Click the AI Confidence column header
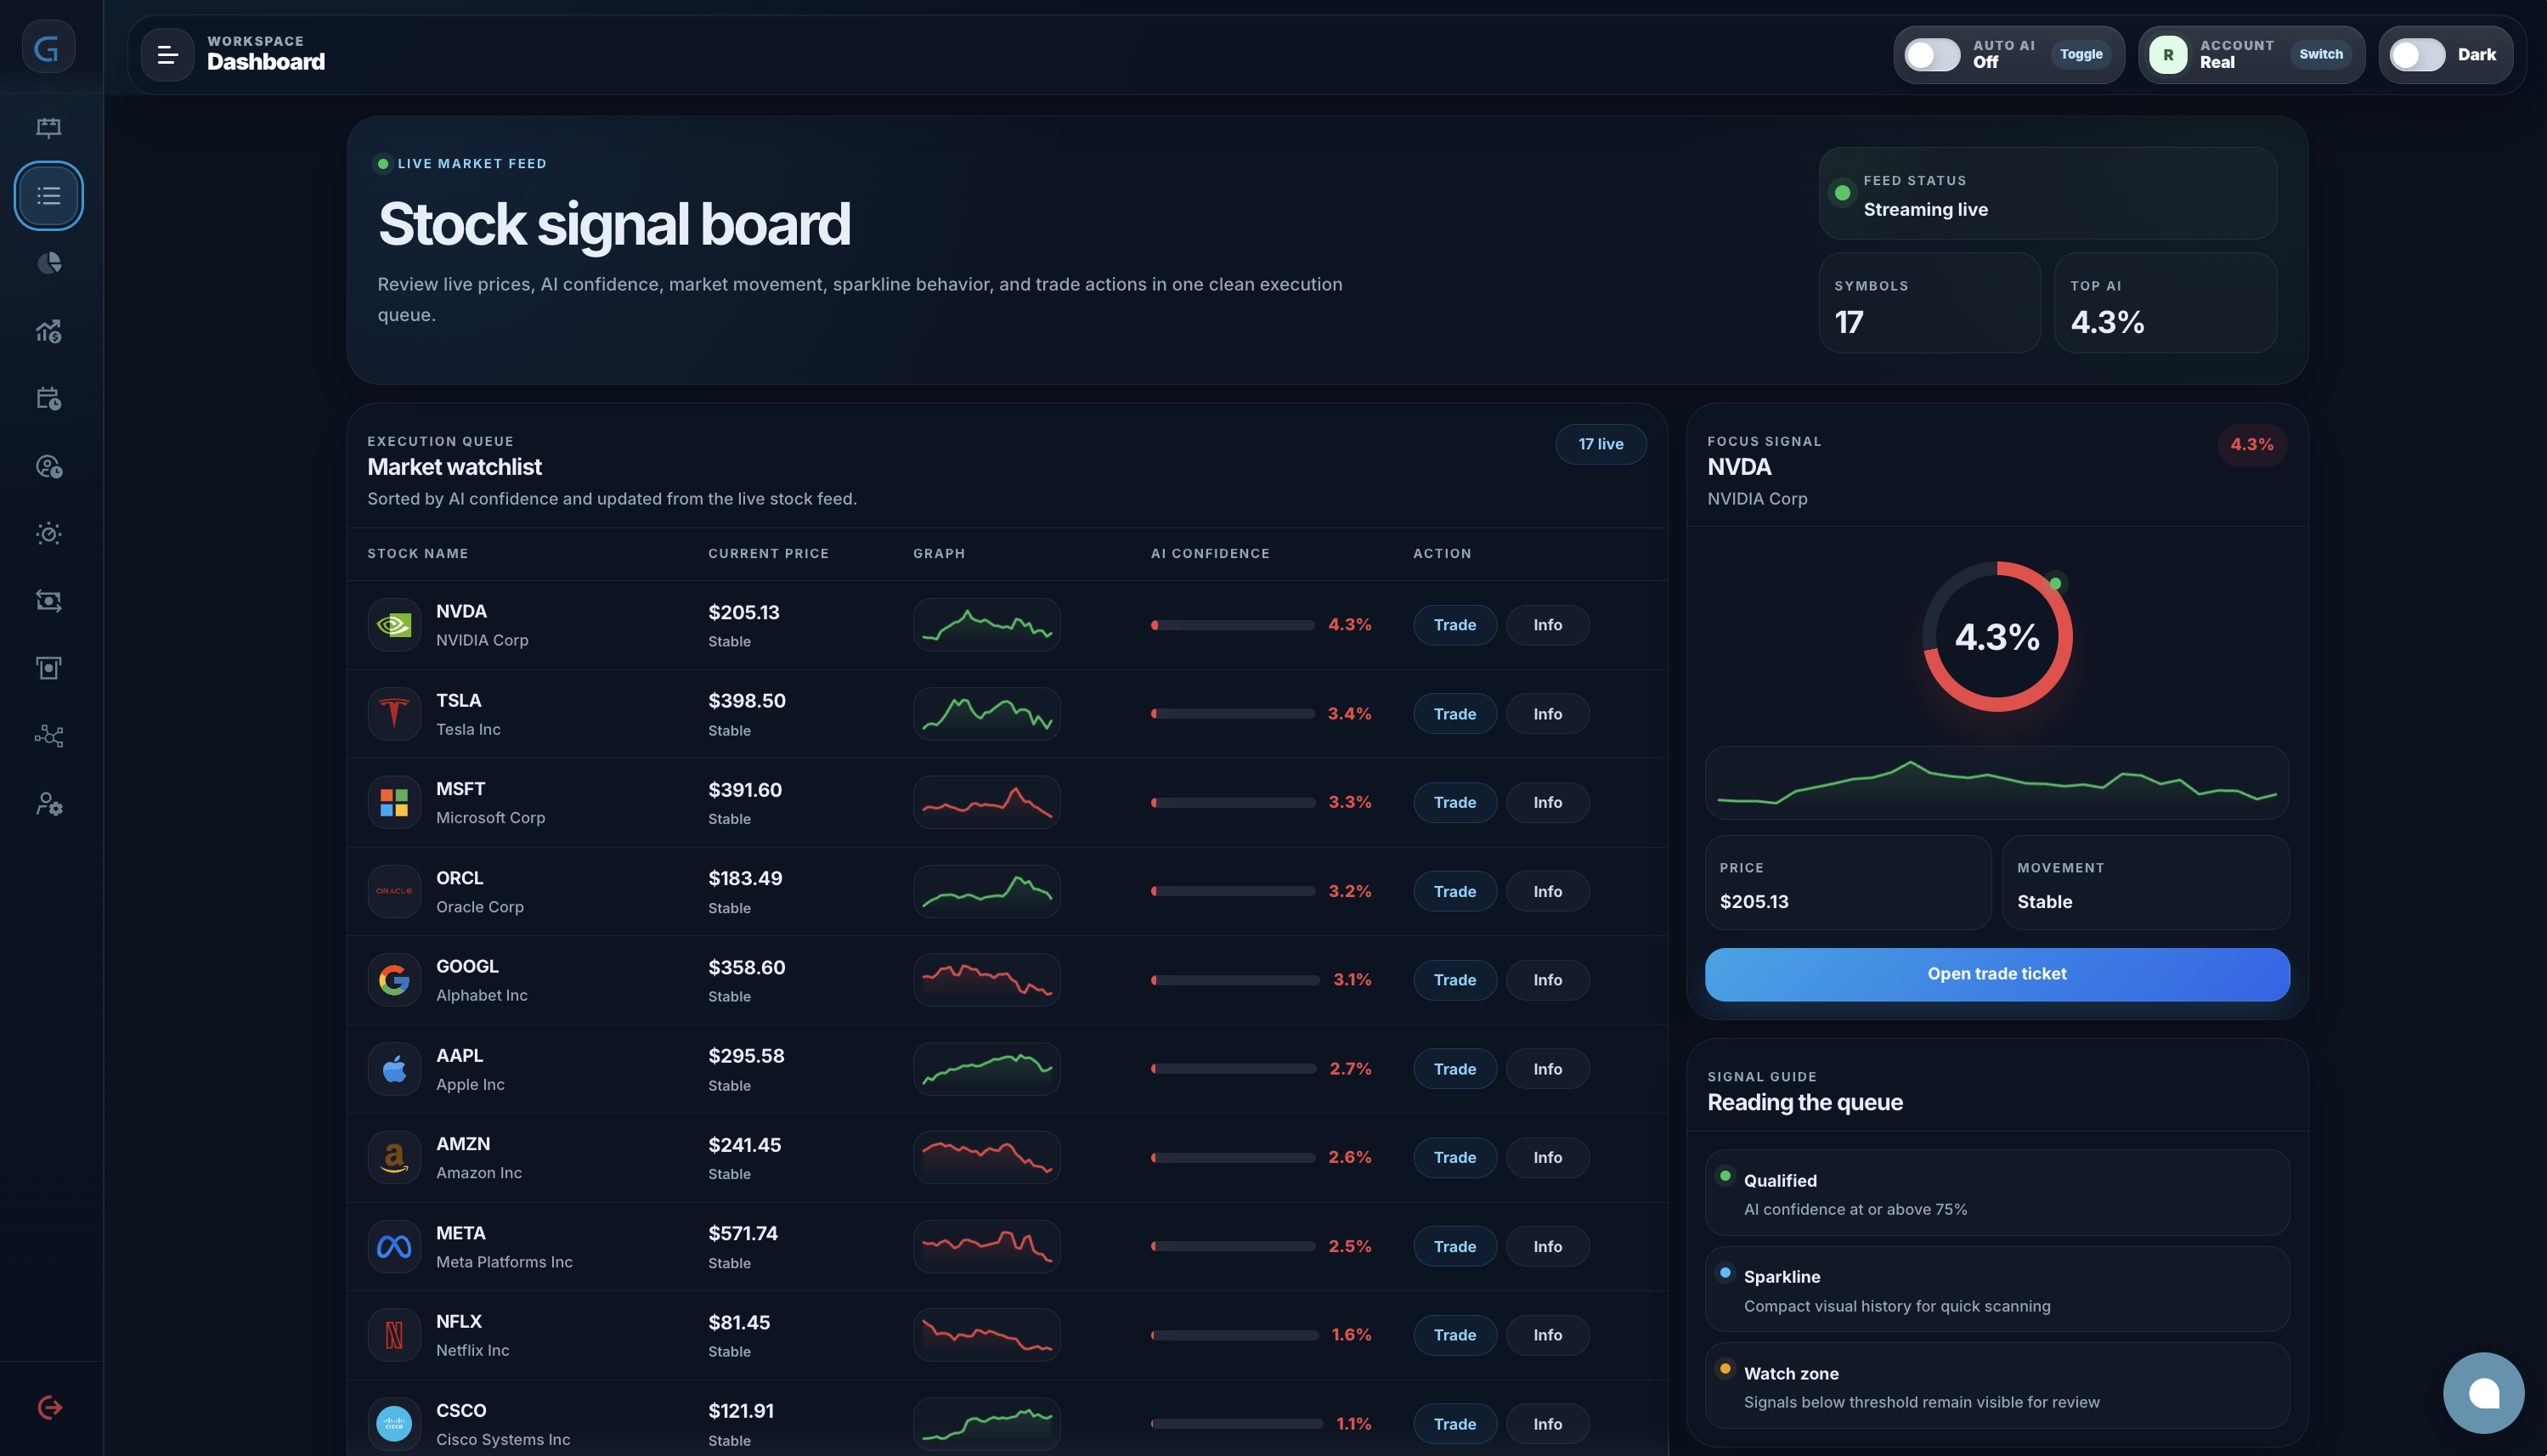 click(1210, 553)
